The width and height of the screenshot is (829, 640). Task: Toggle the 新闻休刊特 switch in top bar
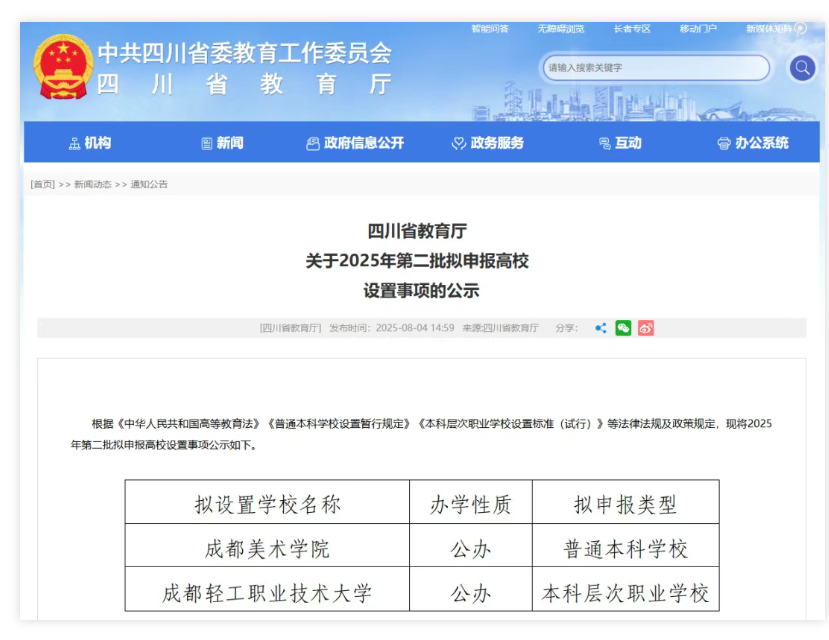[x=799, y=29]
